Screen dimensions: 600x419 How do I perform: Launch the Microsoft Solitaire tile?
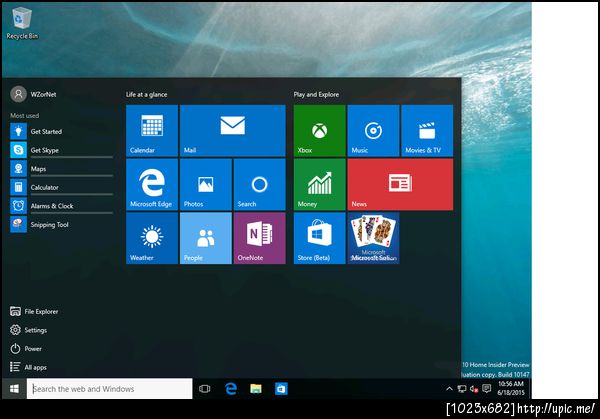coord(373,238)
